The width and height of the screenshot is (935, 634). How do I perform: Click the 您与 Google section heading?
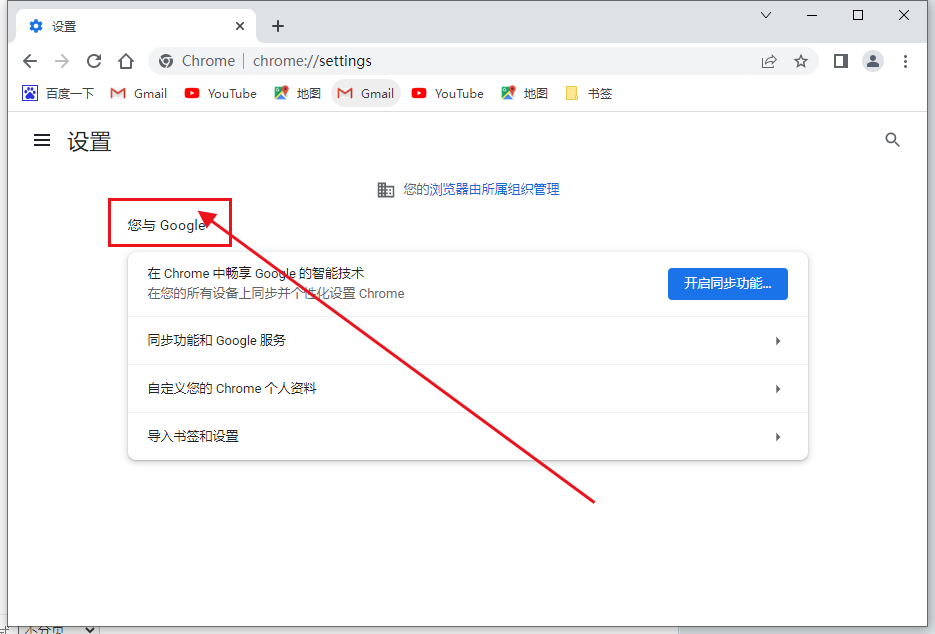pos(166,225)
